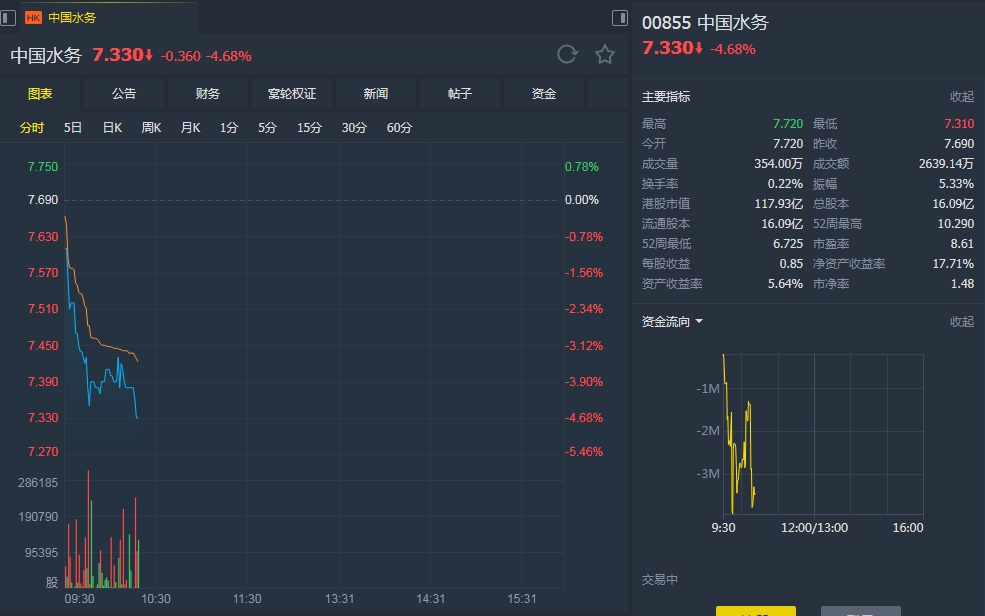Click the 52周最低 value 6.725
Image resolution: width=985 pixels, height=616 pixels.
[x=788, y=244]
